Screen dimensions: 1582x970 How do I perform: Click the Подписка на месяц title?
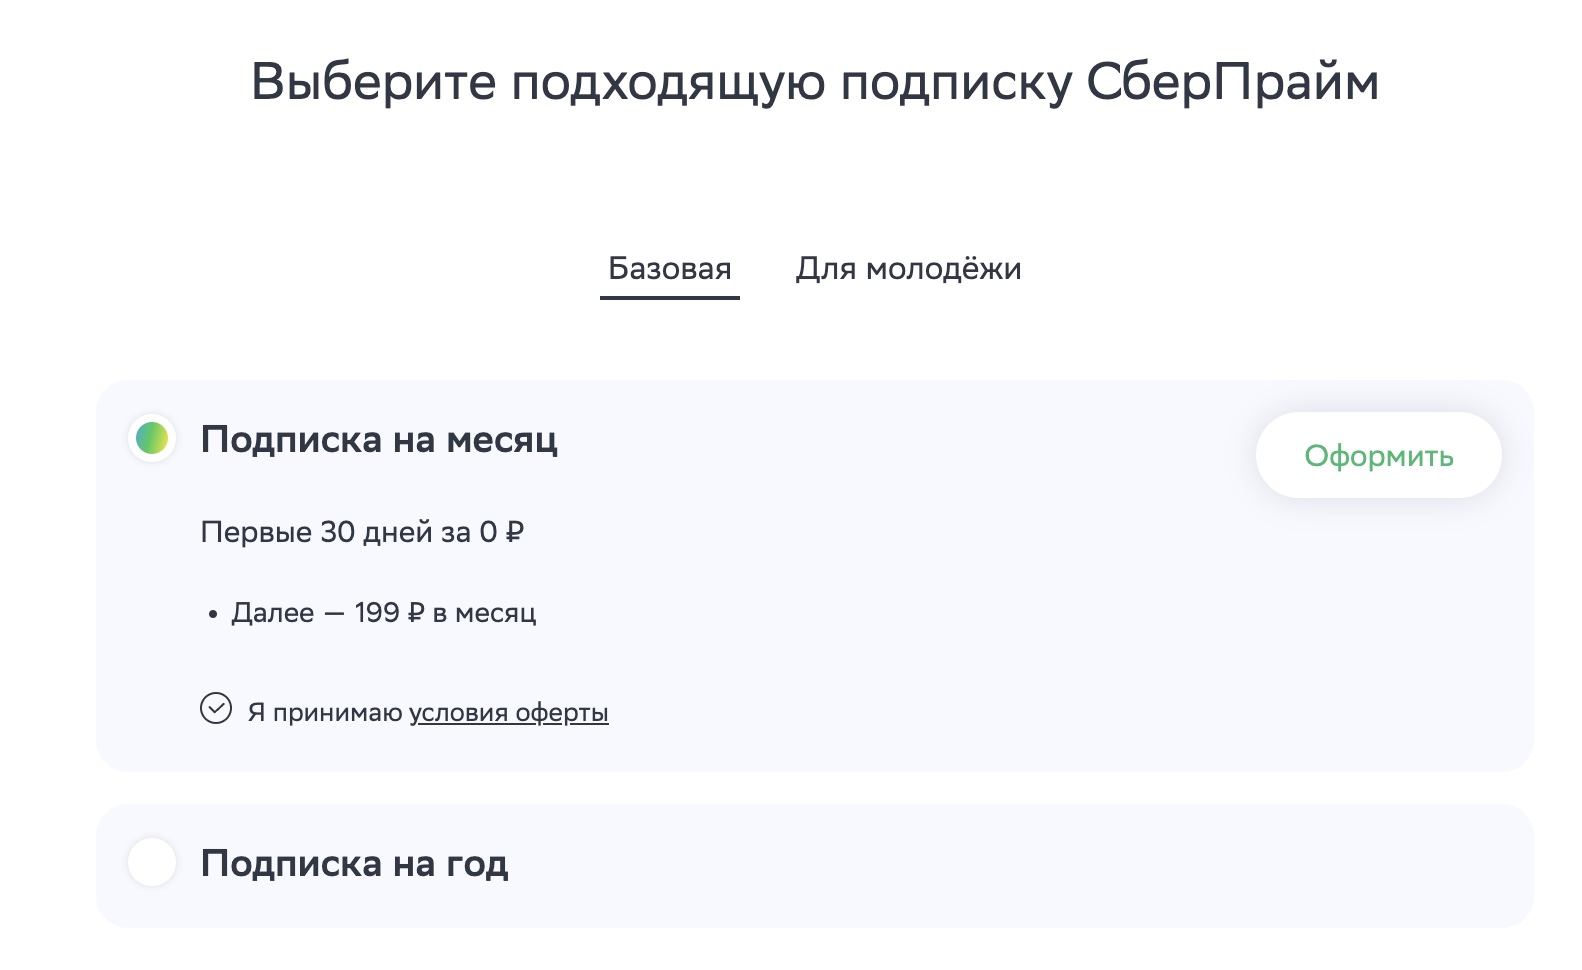pos(379,439)
